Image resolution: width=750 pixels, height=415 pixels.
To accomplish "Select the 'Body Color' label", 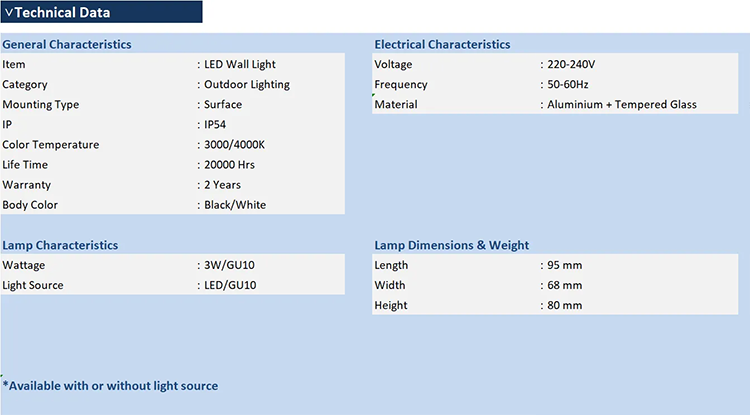I will click(x=30, y=205).
